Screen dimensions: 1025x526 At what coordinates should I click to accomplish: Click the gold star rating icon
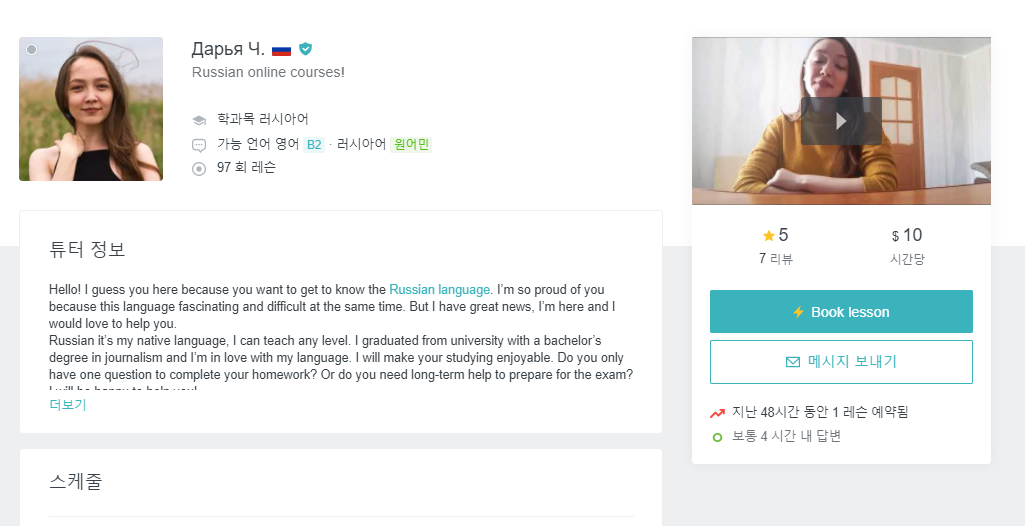pyautogui.click(x=768, y=235)
